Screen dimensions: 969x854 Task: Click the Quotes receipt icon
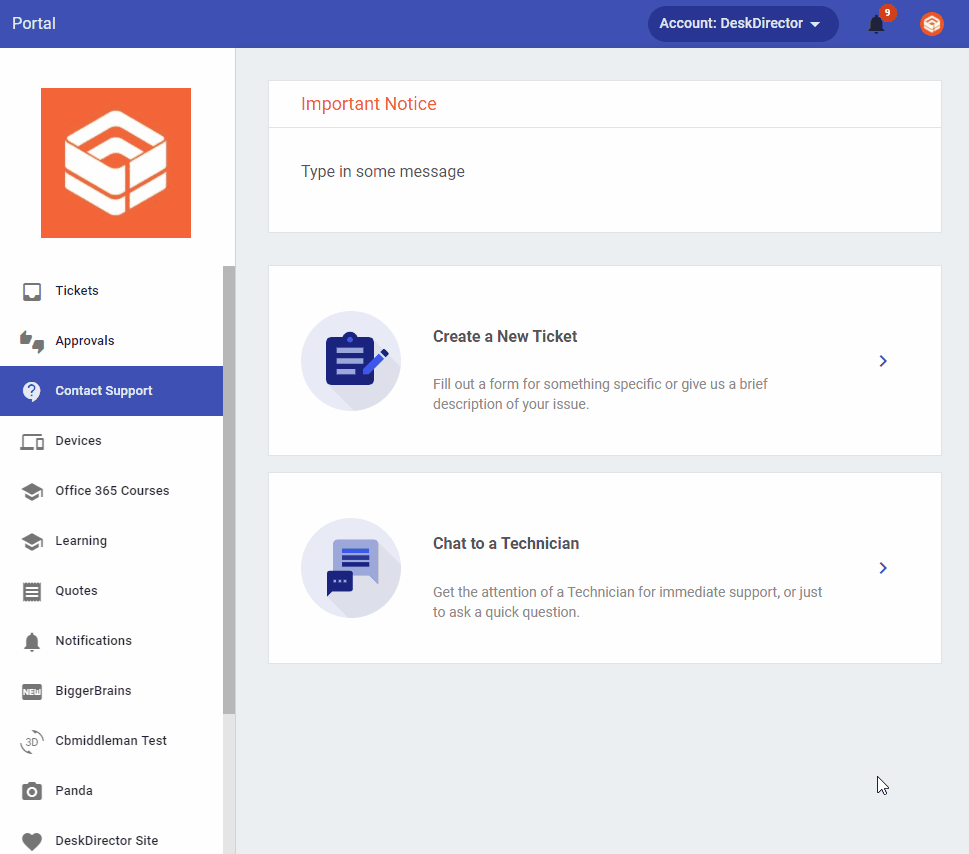[x=32, y=592]
